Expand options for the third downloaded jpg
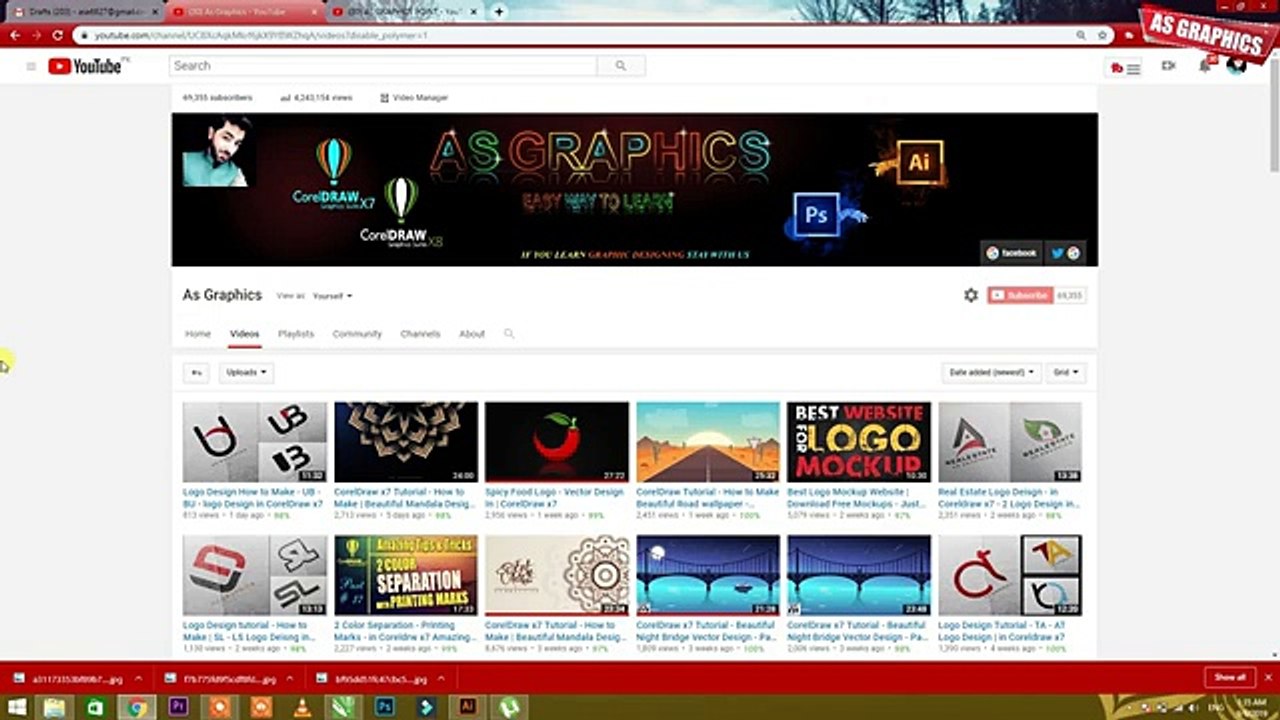 [442, 678]
